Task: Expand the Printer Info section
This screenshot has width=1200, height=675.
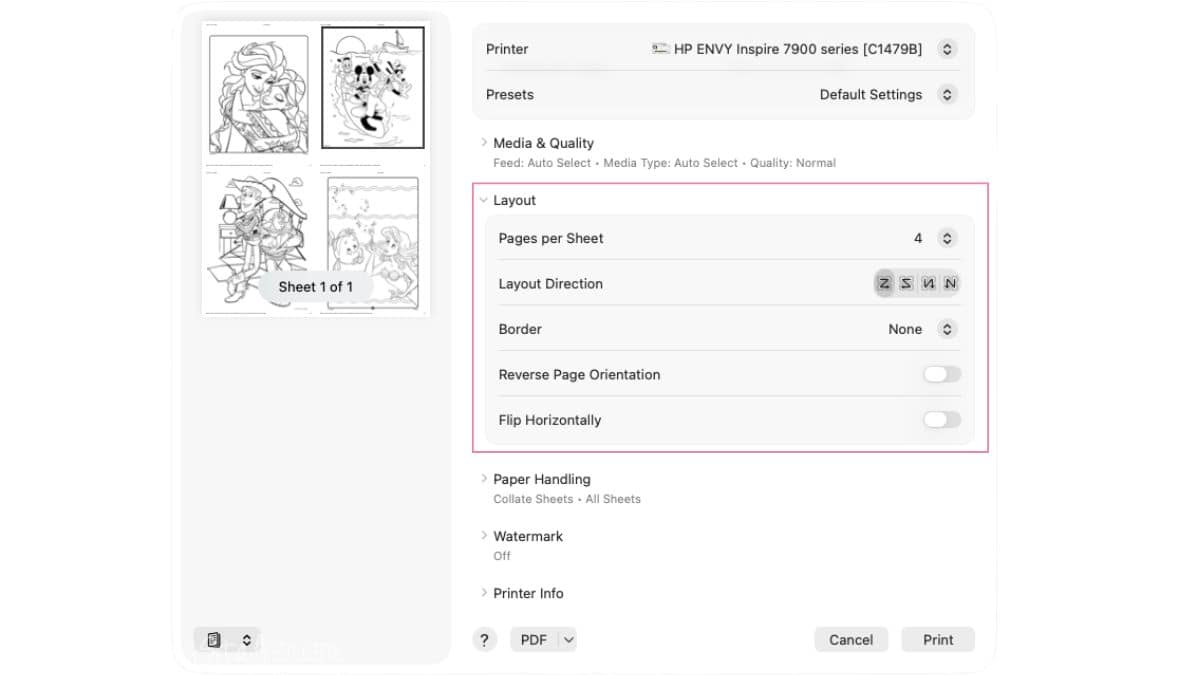Action: click(484, 593)
